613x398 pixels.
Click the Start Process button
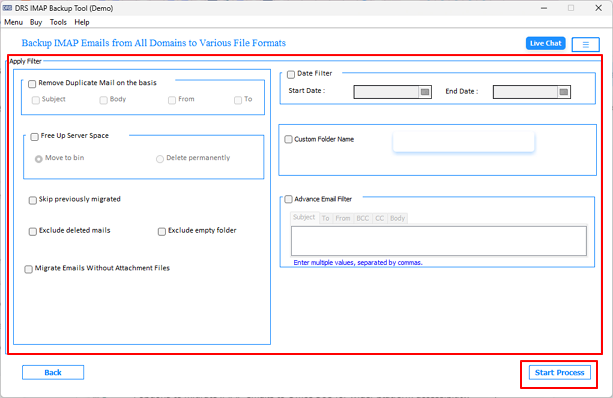[x=559, y=372]
